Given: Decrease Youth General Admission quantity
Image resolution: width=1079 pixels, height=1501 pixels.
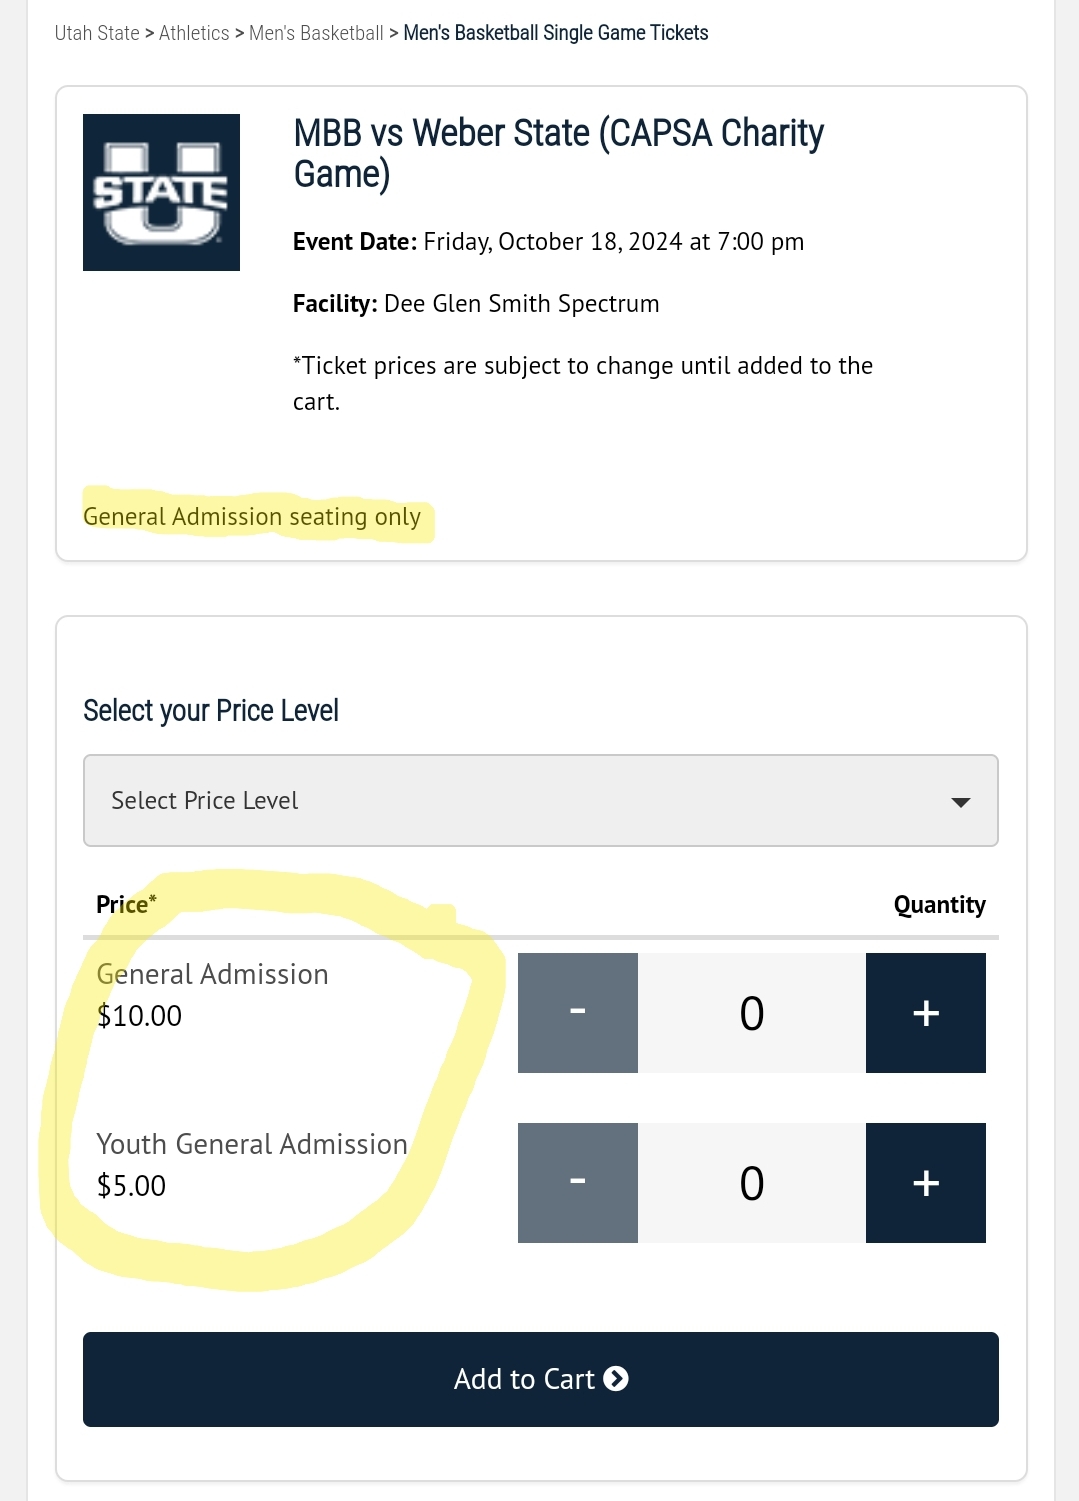Looking at the screenshot, I should point(578,1183).
